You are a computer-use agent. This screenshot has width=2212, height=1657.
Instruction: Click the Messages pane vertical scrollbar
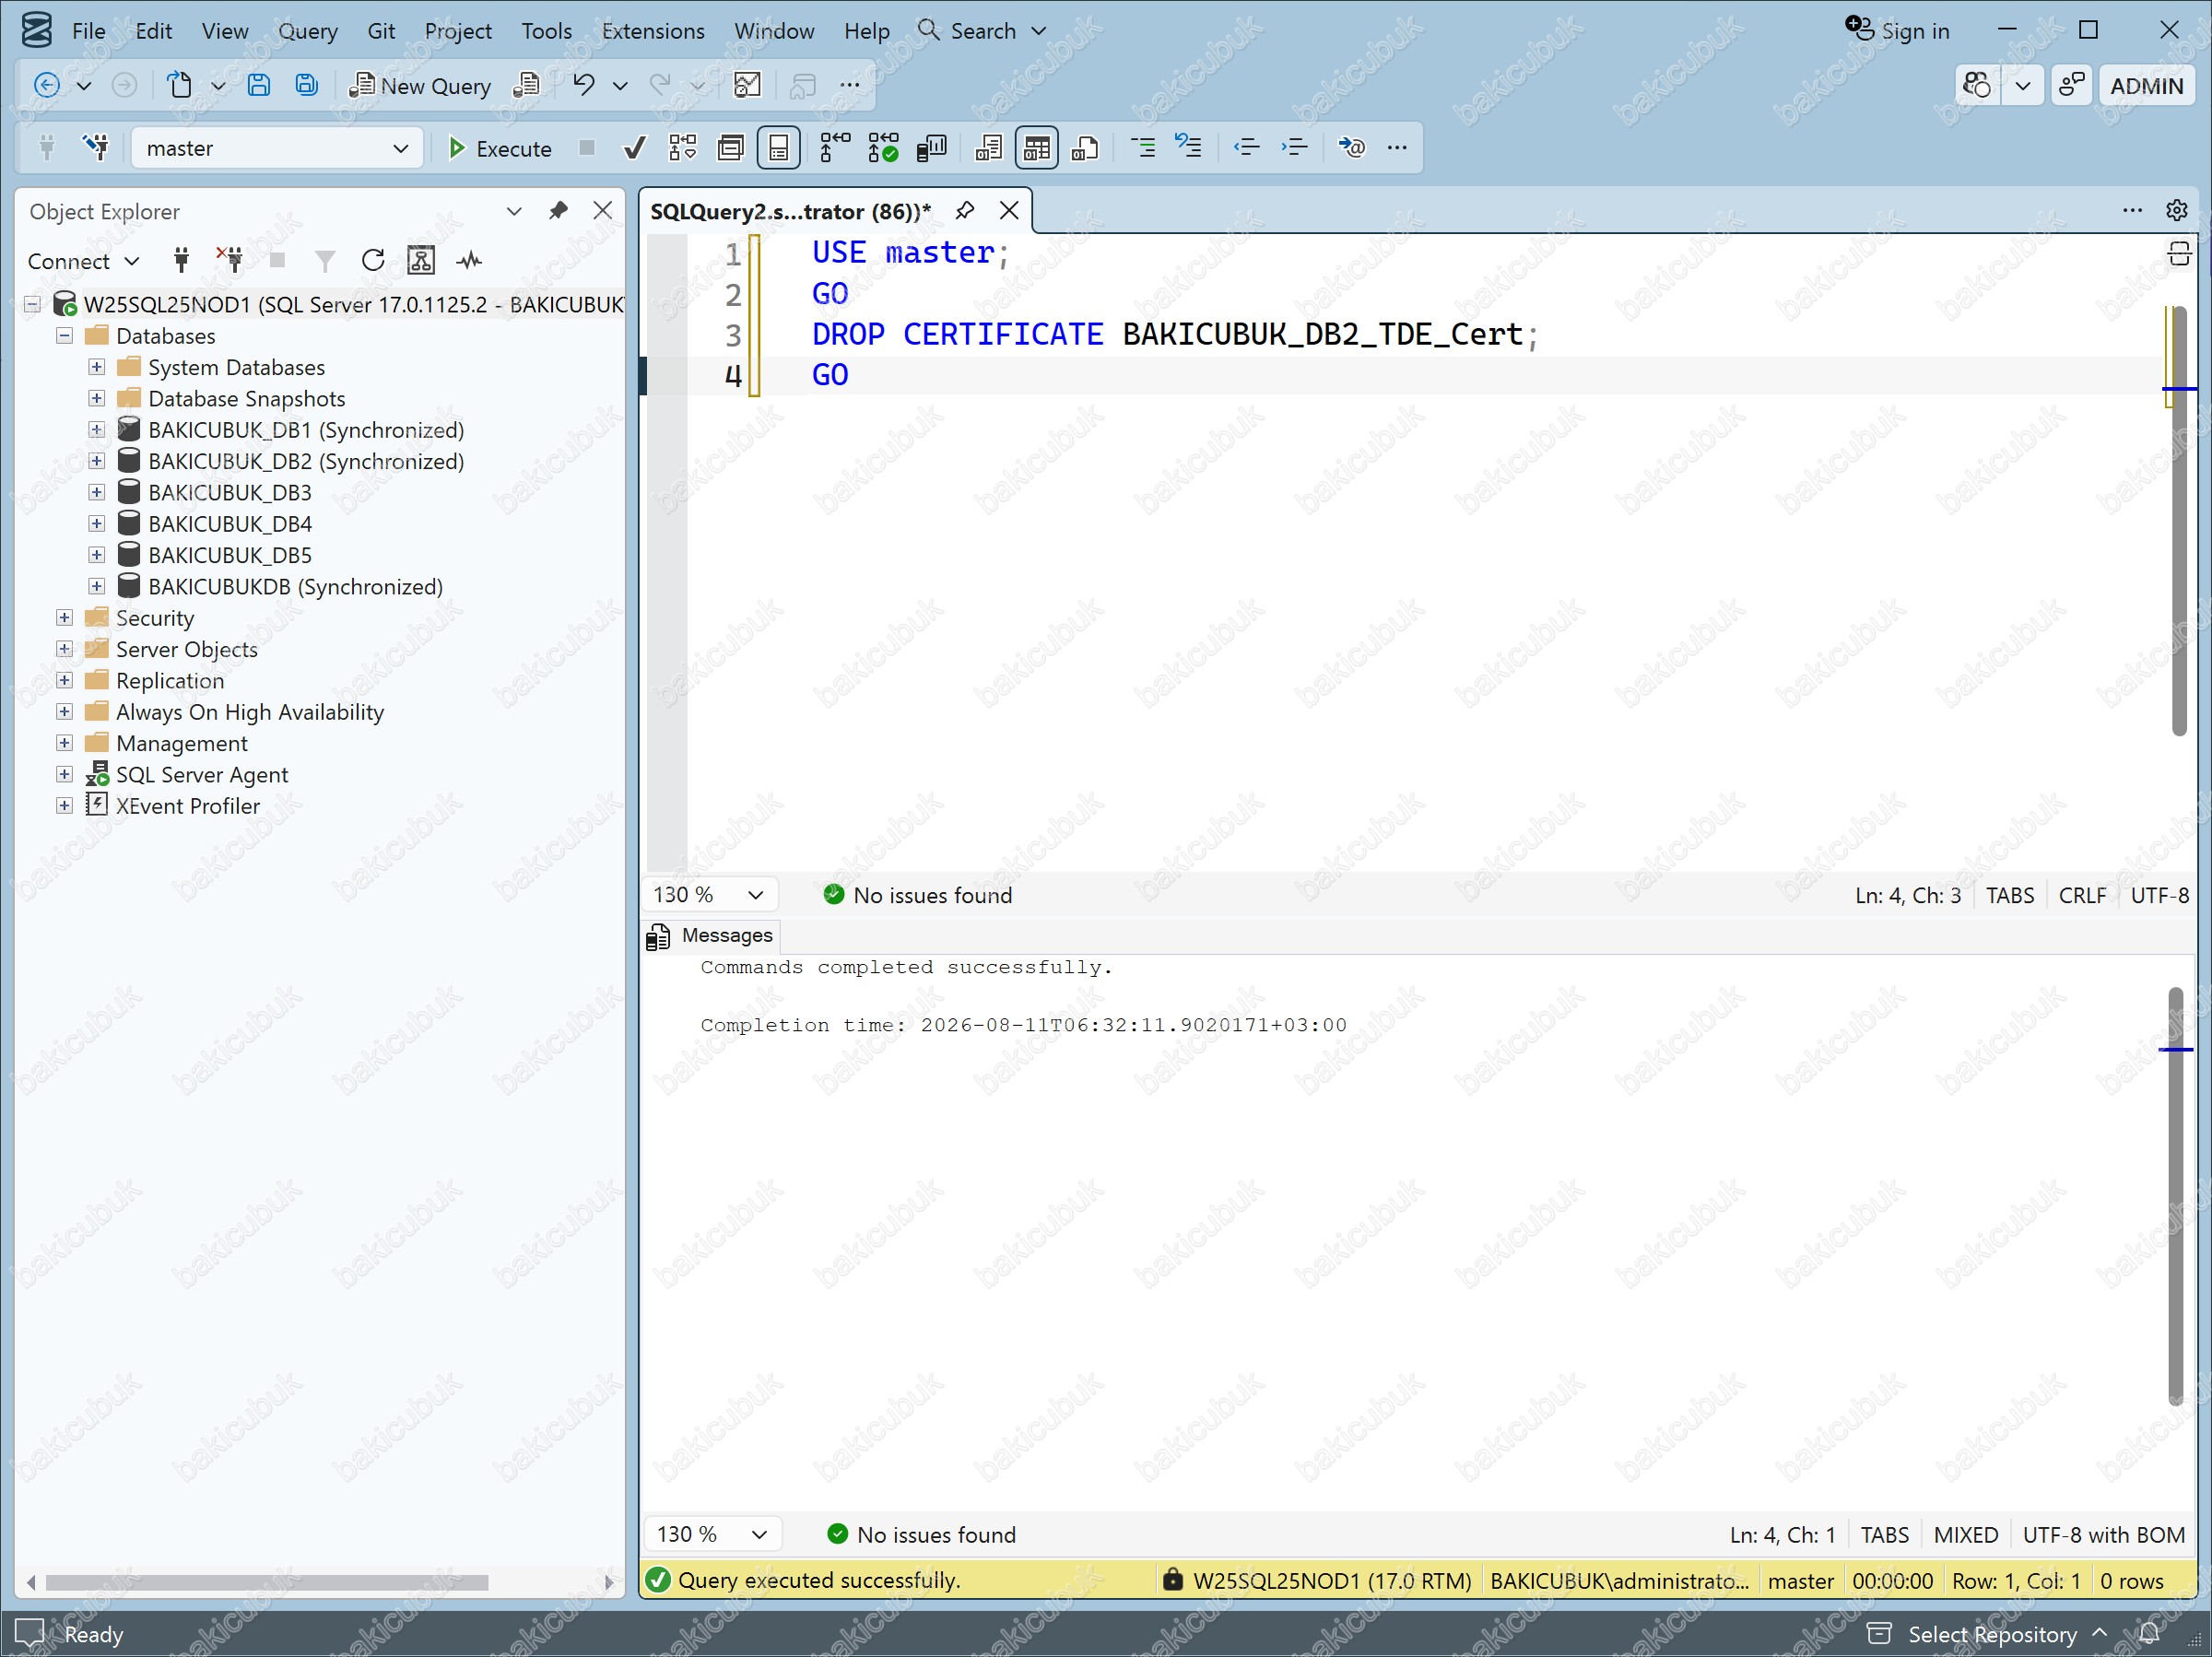coord(2176,1196)
